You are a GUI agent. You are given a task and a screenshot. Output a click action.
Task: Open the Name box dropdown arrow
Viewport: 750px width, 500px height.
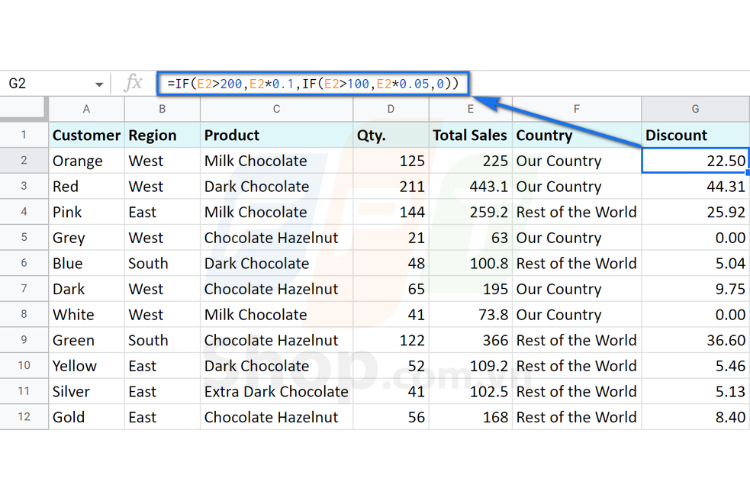coord(99,85)
